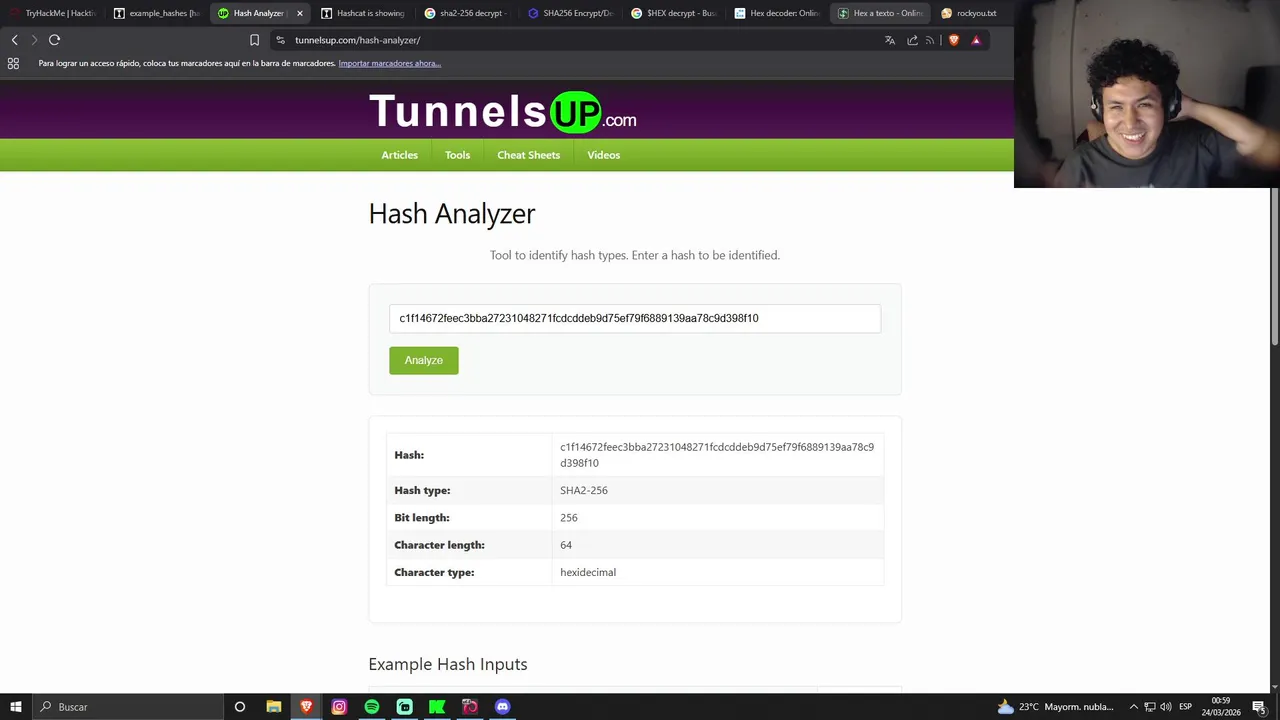Click the Brave Rewards triangle icon
The height and width of the screenshot is (720, 1280).
(x=976, y=40)
